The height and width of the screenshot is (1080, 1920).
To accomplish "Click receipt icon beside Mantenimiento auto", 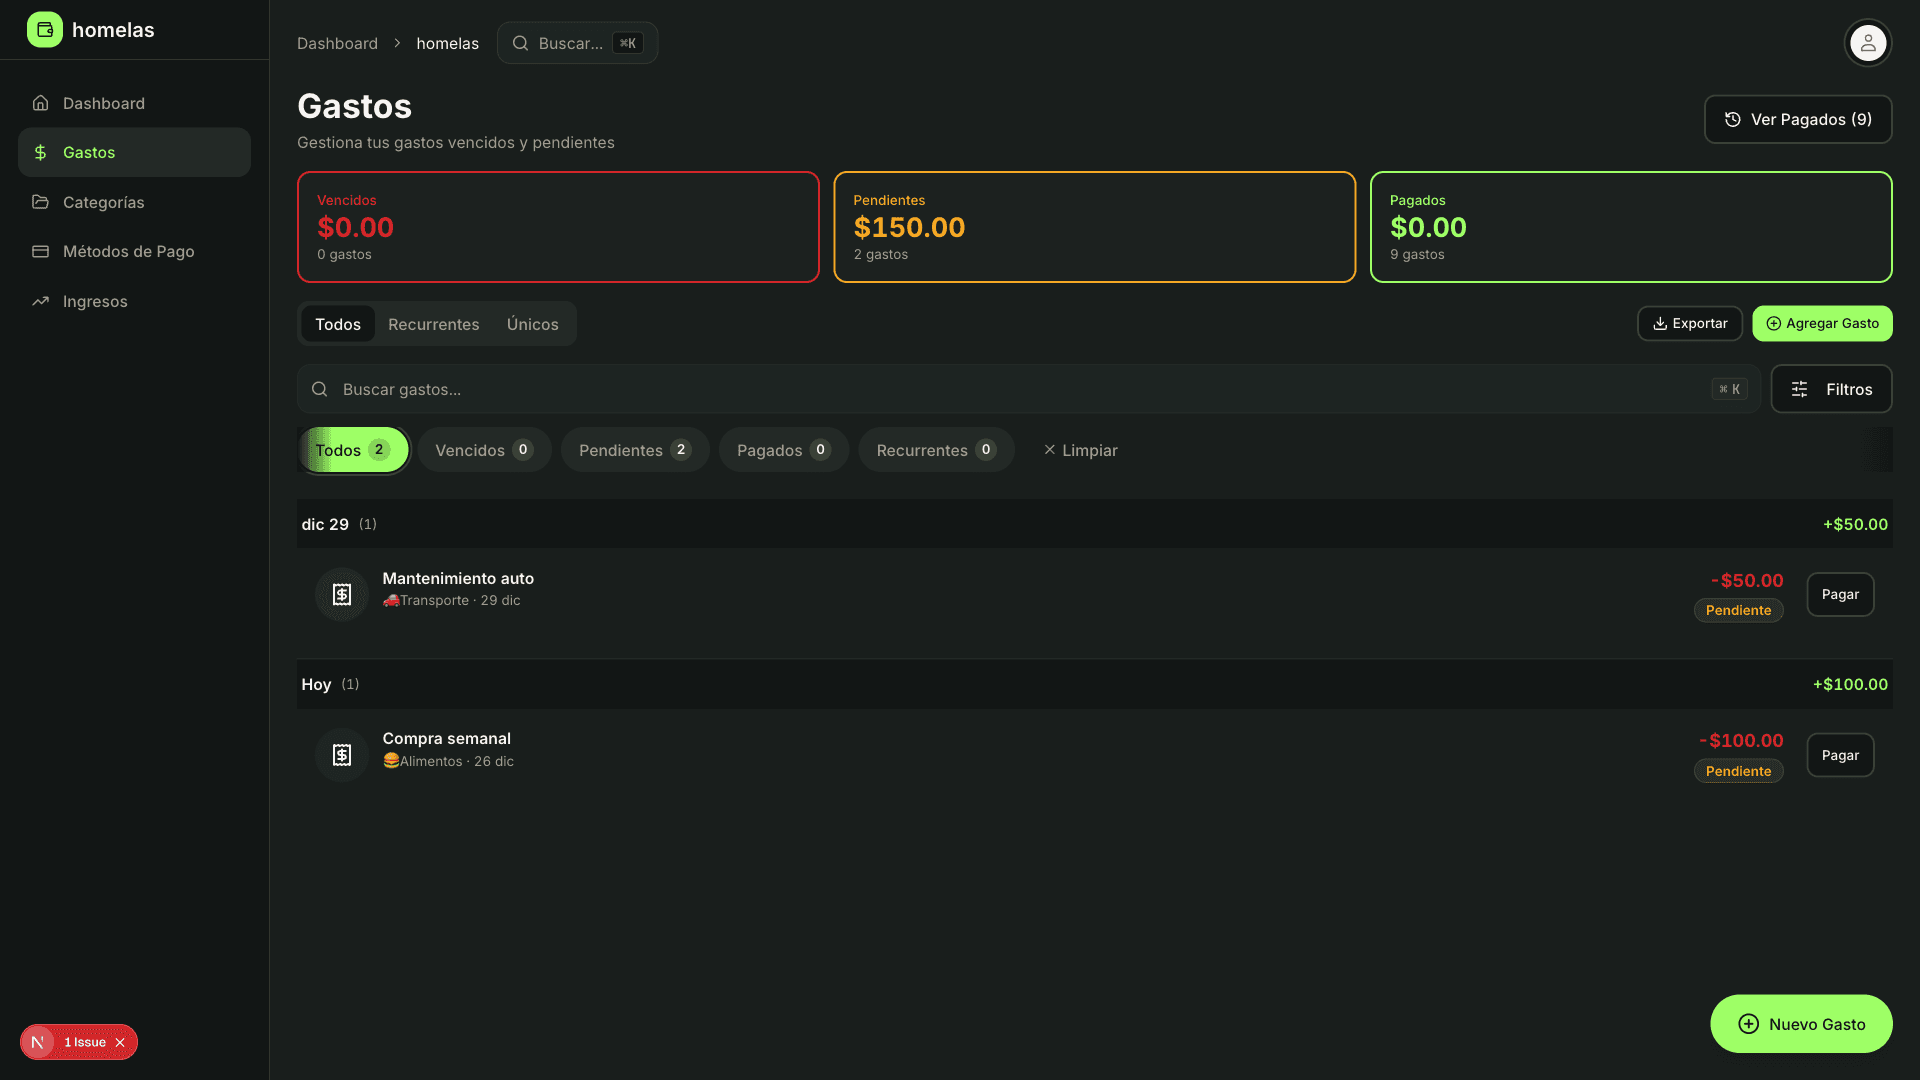I will point(342,595).
